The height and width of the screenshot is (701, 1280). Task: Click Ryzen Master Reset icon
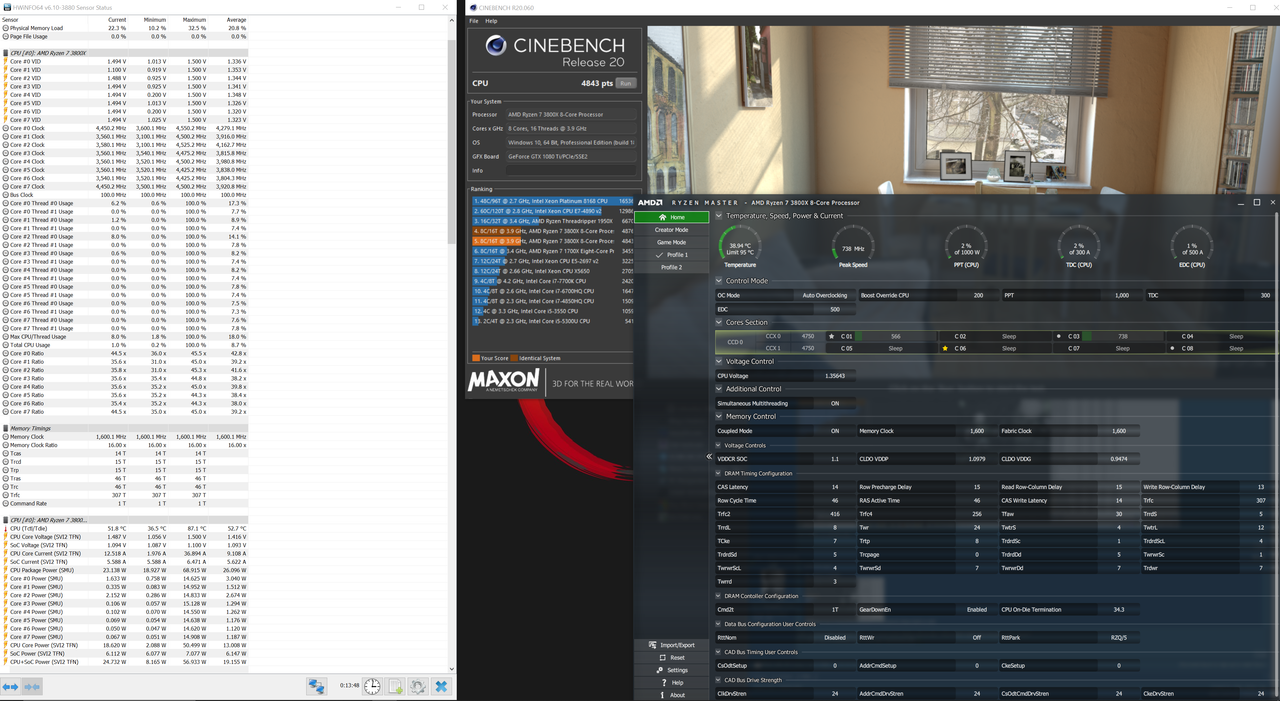662,658
